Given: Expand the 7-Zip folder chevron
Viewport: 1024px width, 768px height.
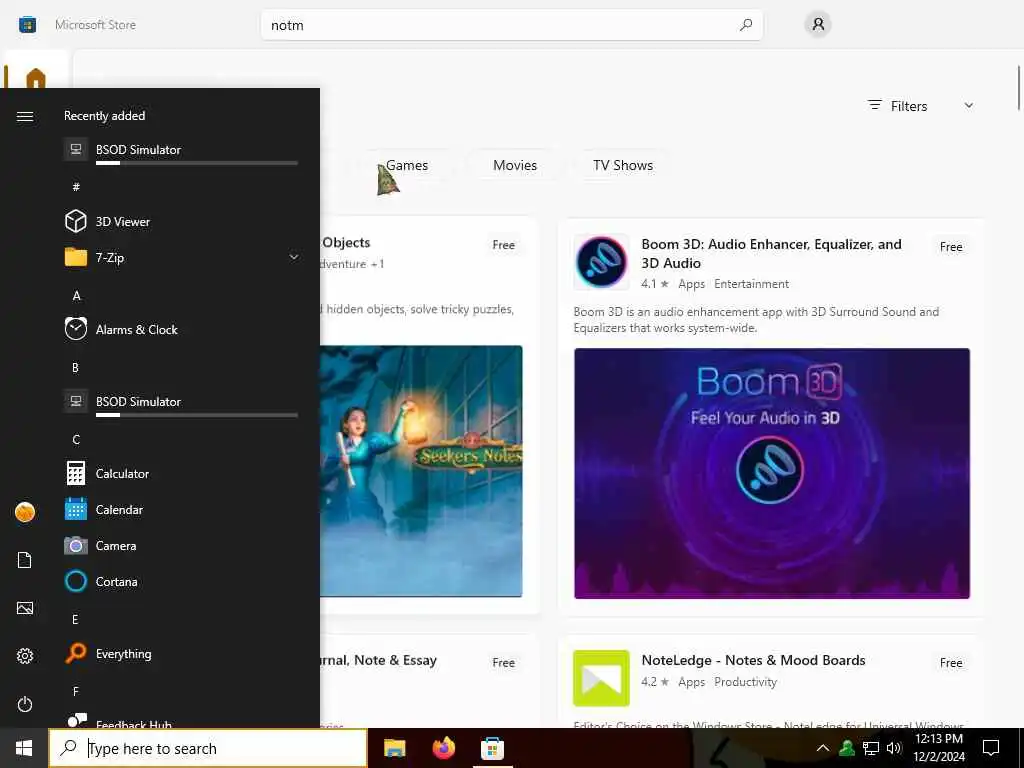Looking at the screenshot, I should (x=294, y=257).
